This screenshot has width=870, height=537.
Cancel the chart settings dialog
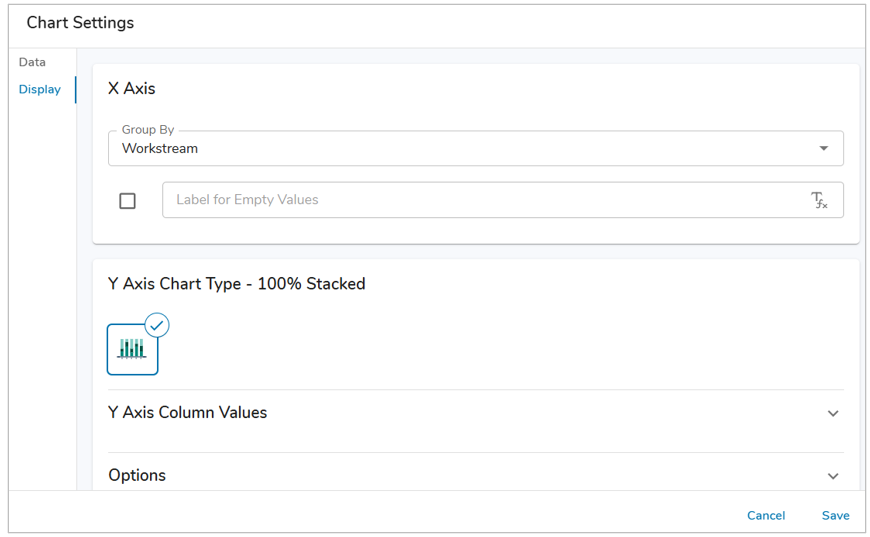point(766,515)
